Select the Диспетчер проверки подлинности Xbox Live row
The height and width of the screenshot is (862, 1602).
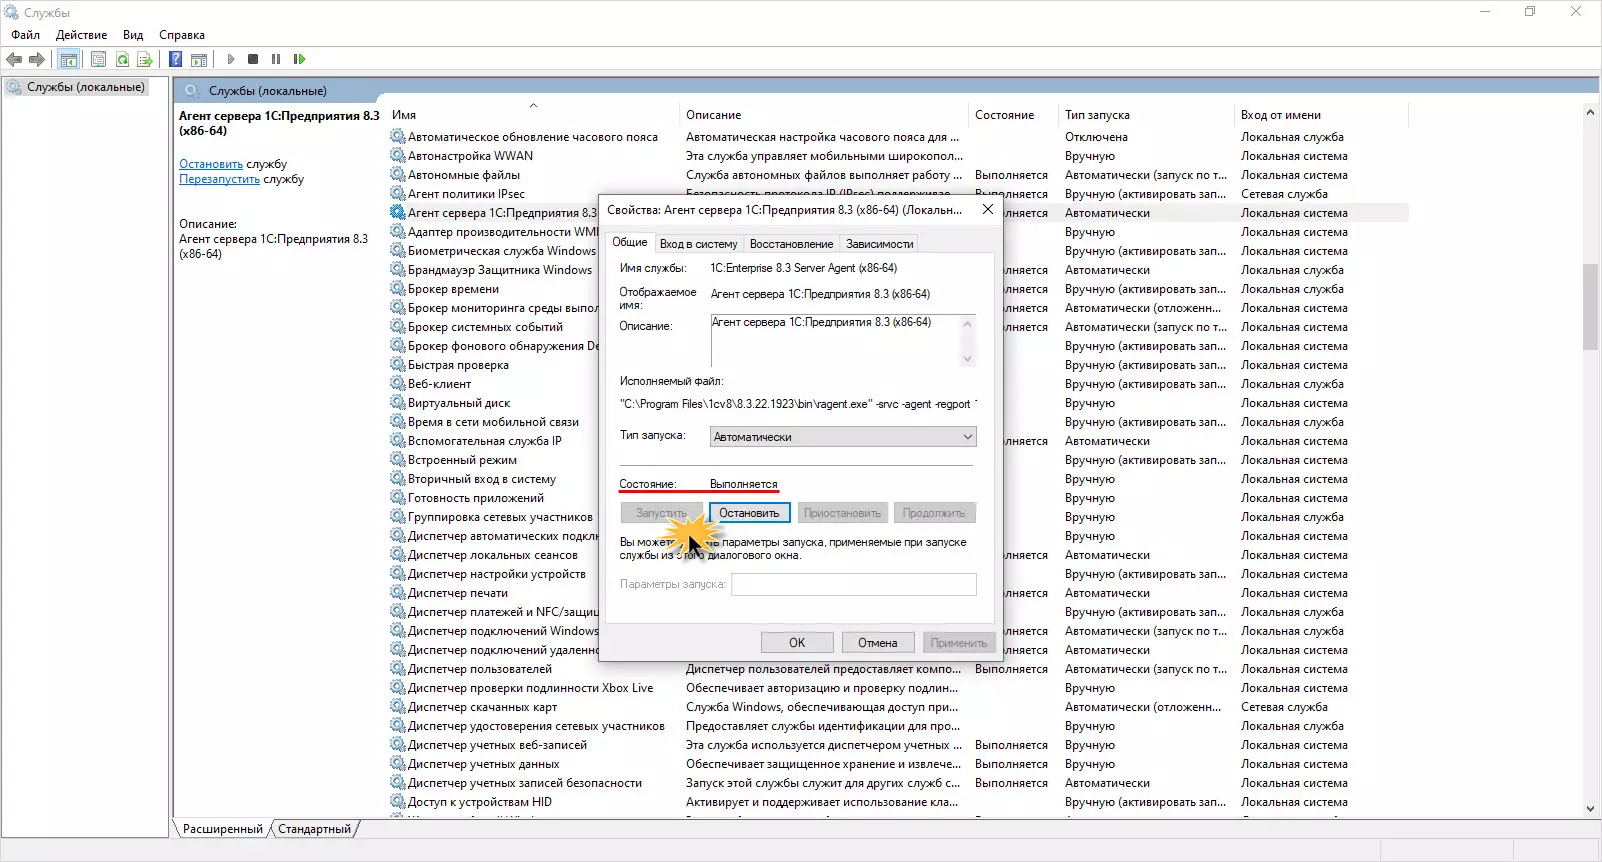point(898,688)
